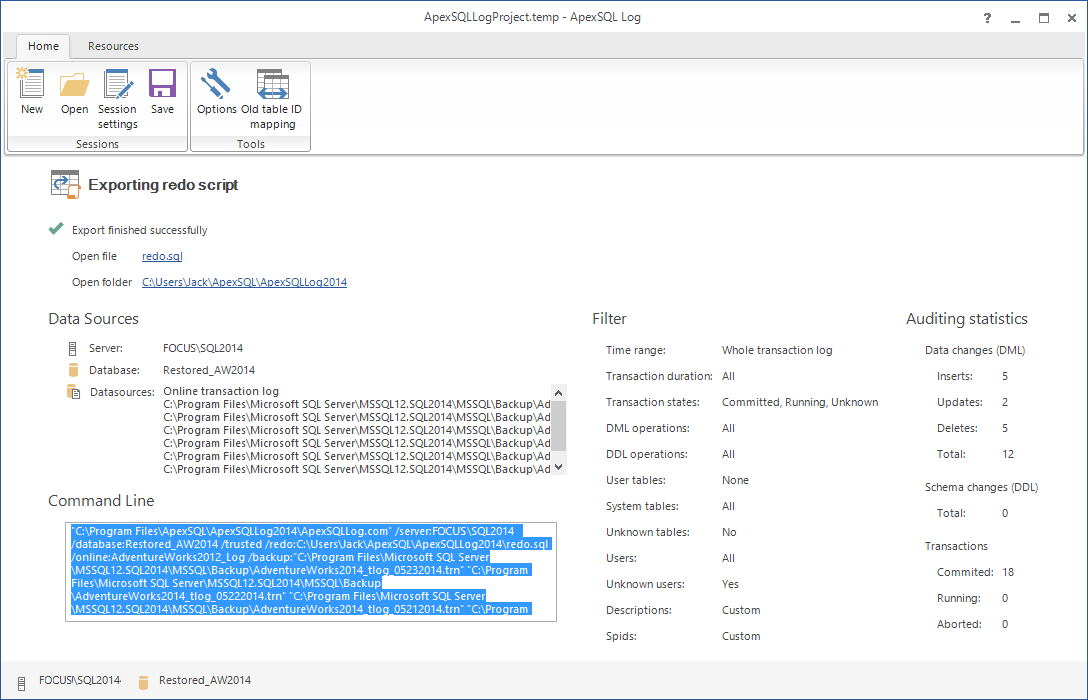This screenshot has height=700, width=1088.
Task: Click status bar Restored_AW2014 text
Action: 205,680
